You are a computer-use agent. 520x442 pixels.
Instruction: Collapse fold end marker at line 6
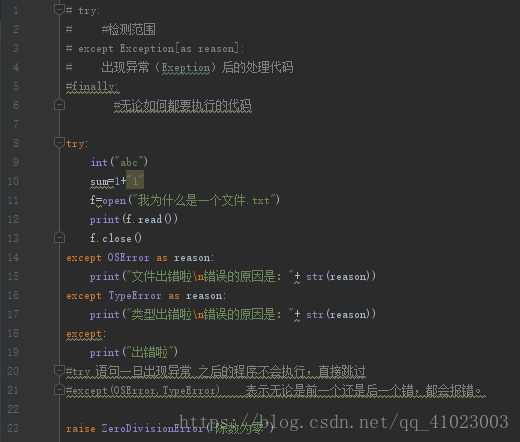[59, 105]
